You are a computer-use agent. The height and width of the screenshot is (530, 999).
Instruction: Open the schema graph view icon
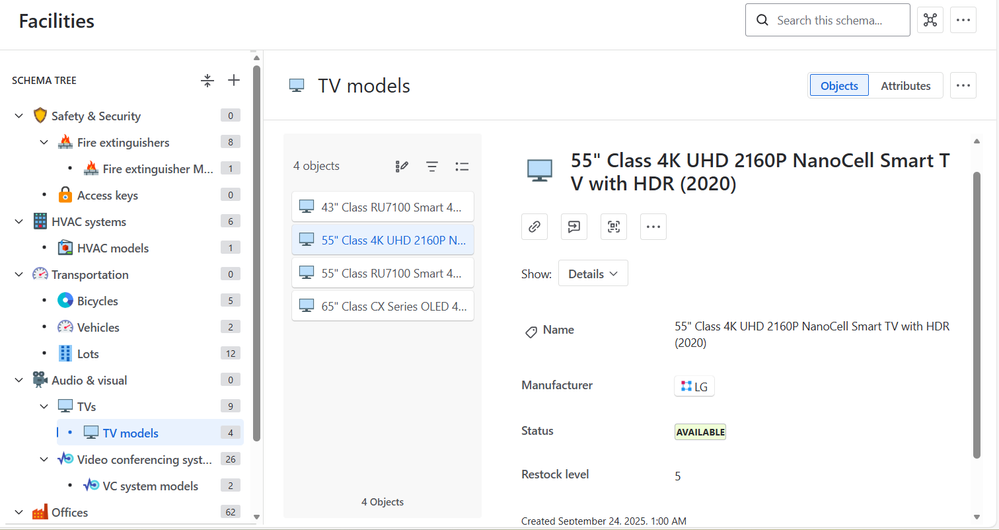pos(930,20)
